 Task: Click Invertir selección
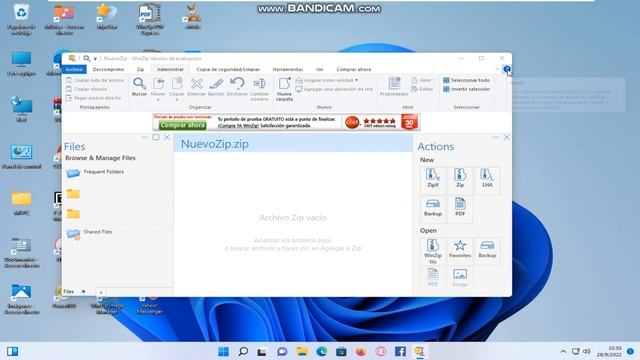tap(467, 89)
